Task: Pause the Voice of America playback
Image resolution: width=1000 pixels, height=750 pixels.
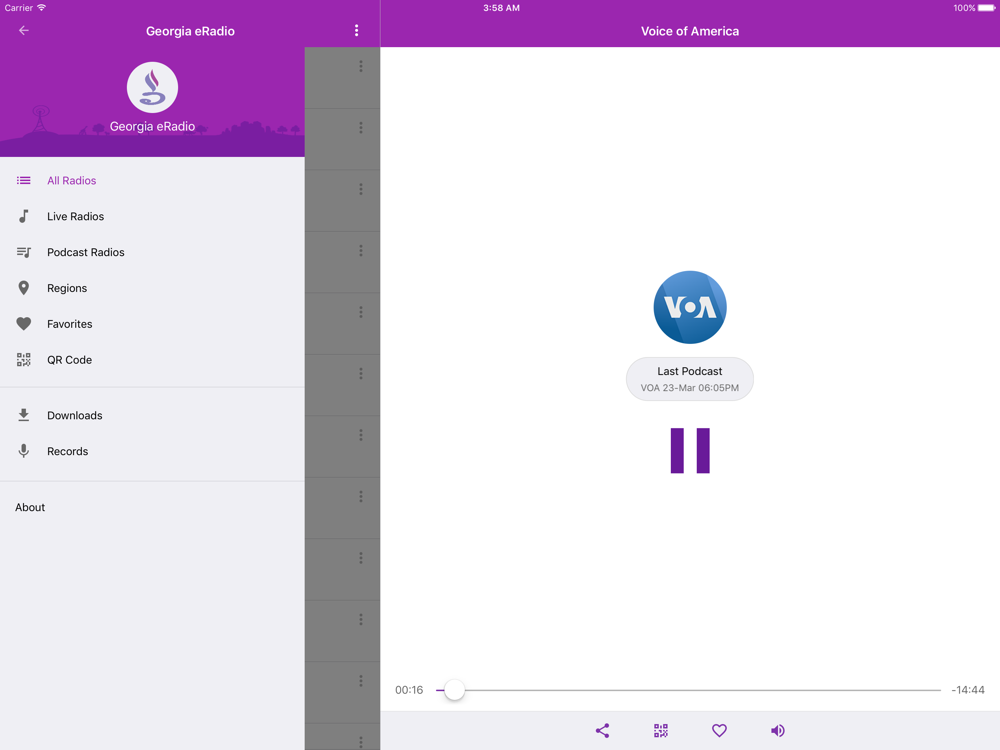Action: (x=690, y=451)
